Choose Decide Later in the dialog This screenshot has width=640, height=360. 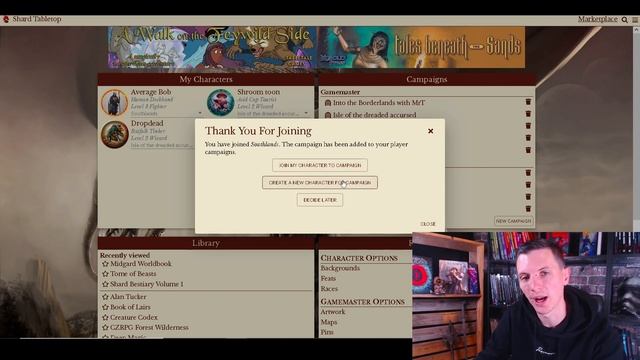click(x=320, y=200)
